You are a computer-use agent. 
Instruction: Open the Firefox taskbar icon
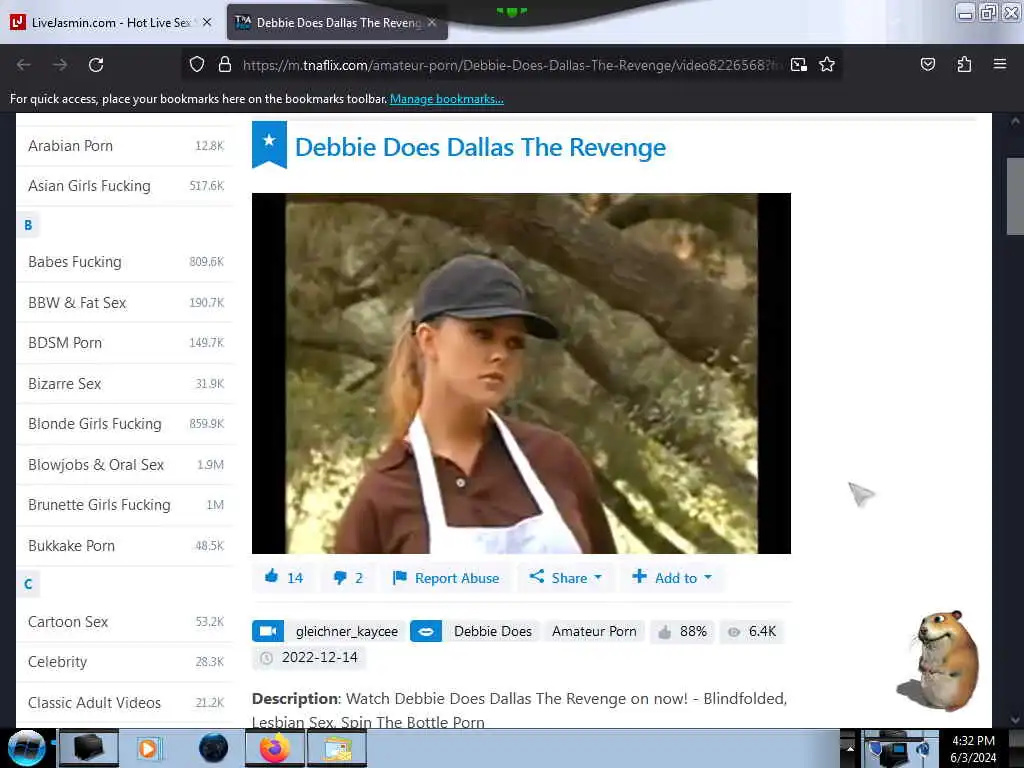click(x=274, y=748)
